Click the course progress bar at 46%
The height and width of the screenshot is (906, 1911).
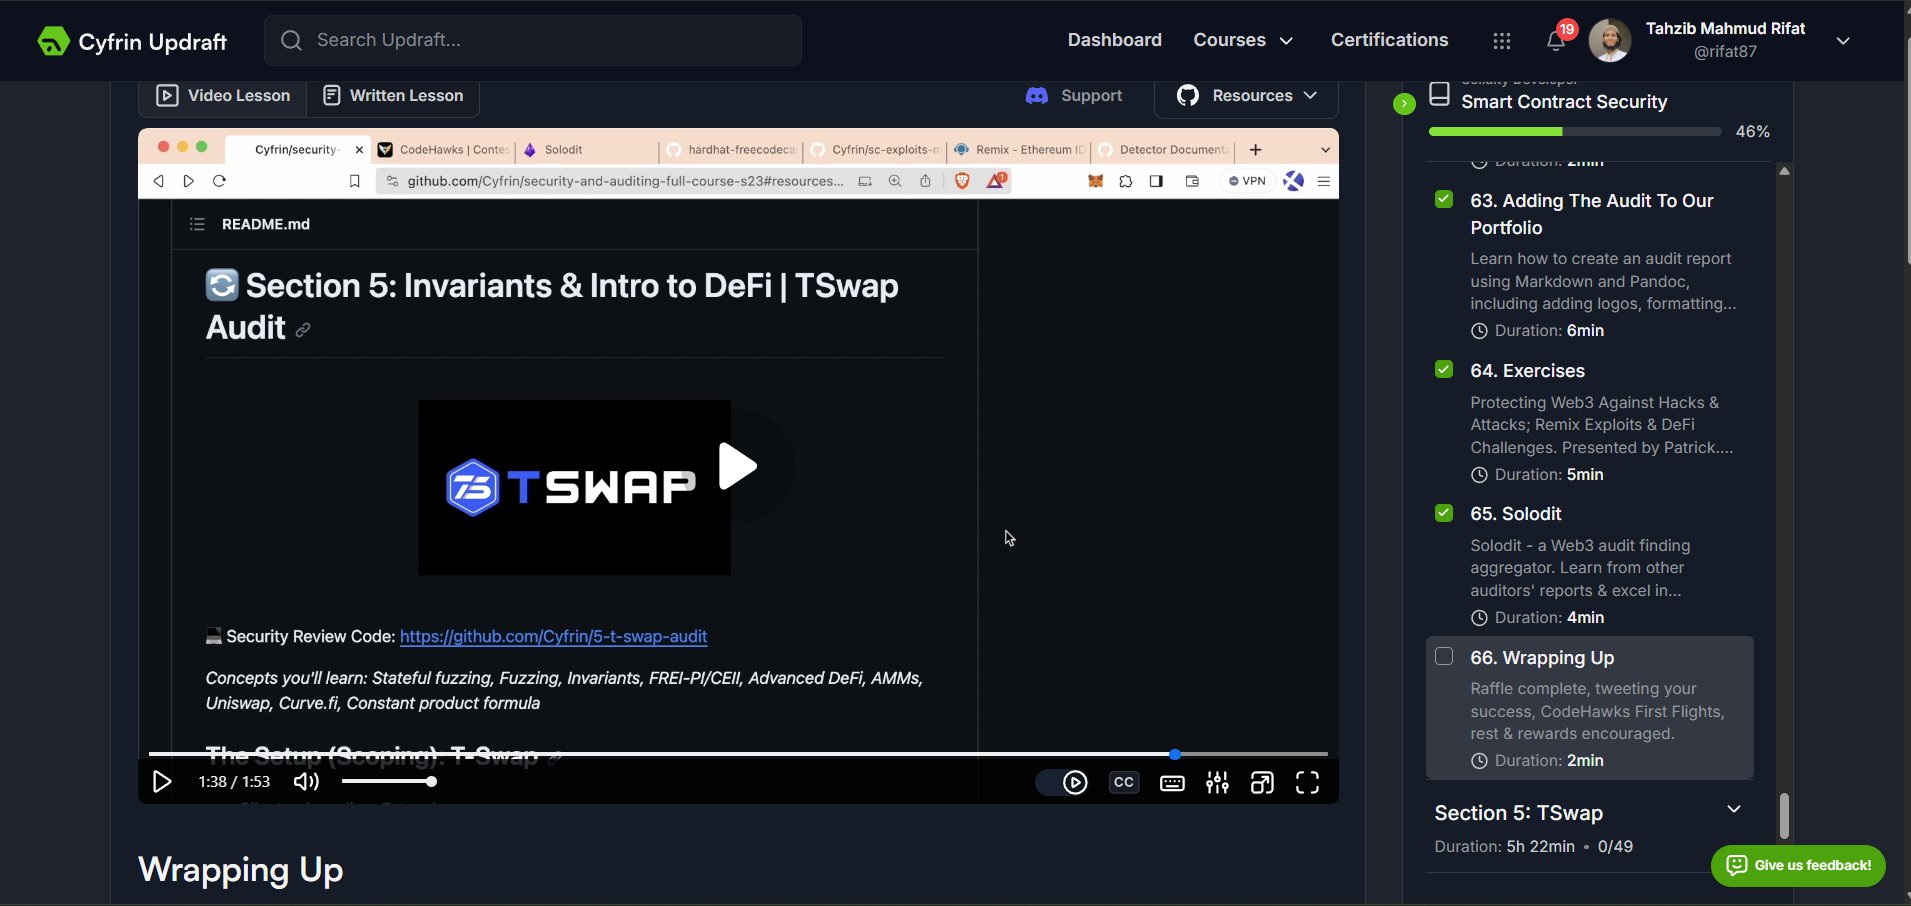click(x=1575, y=131)
